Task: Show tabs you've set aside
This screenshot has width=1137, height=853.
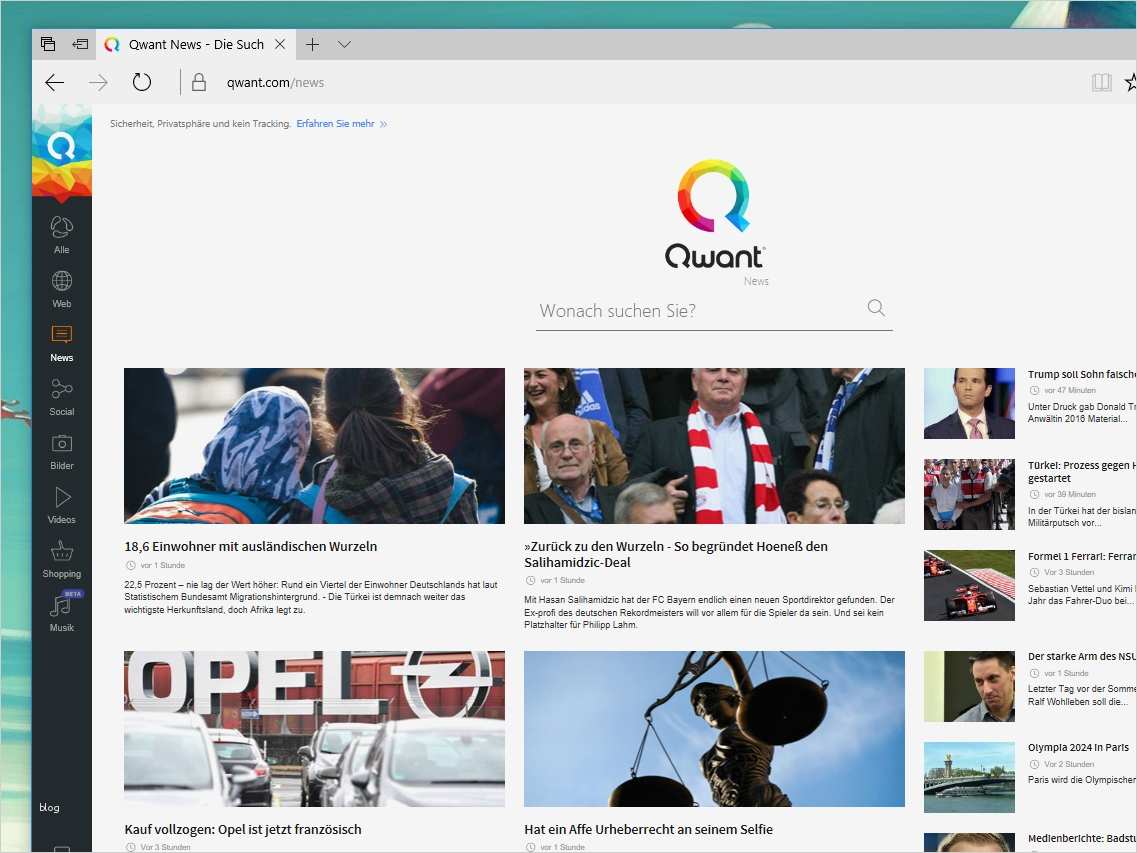Action: click(x=48, y=44)
